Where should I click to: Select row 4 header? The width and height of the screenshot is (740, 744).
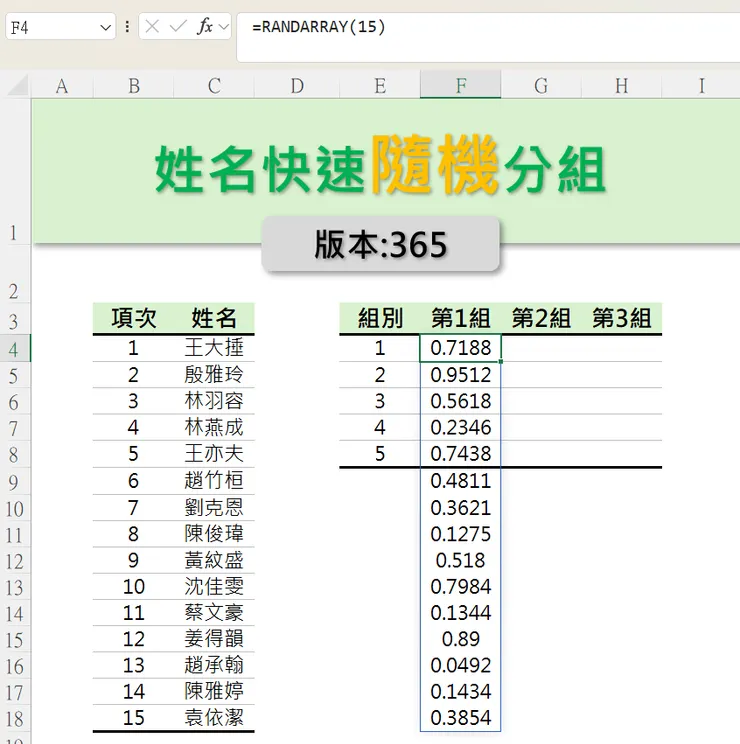click(x=15, y=348)
